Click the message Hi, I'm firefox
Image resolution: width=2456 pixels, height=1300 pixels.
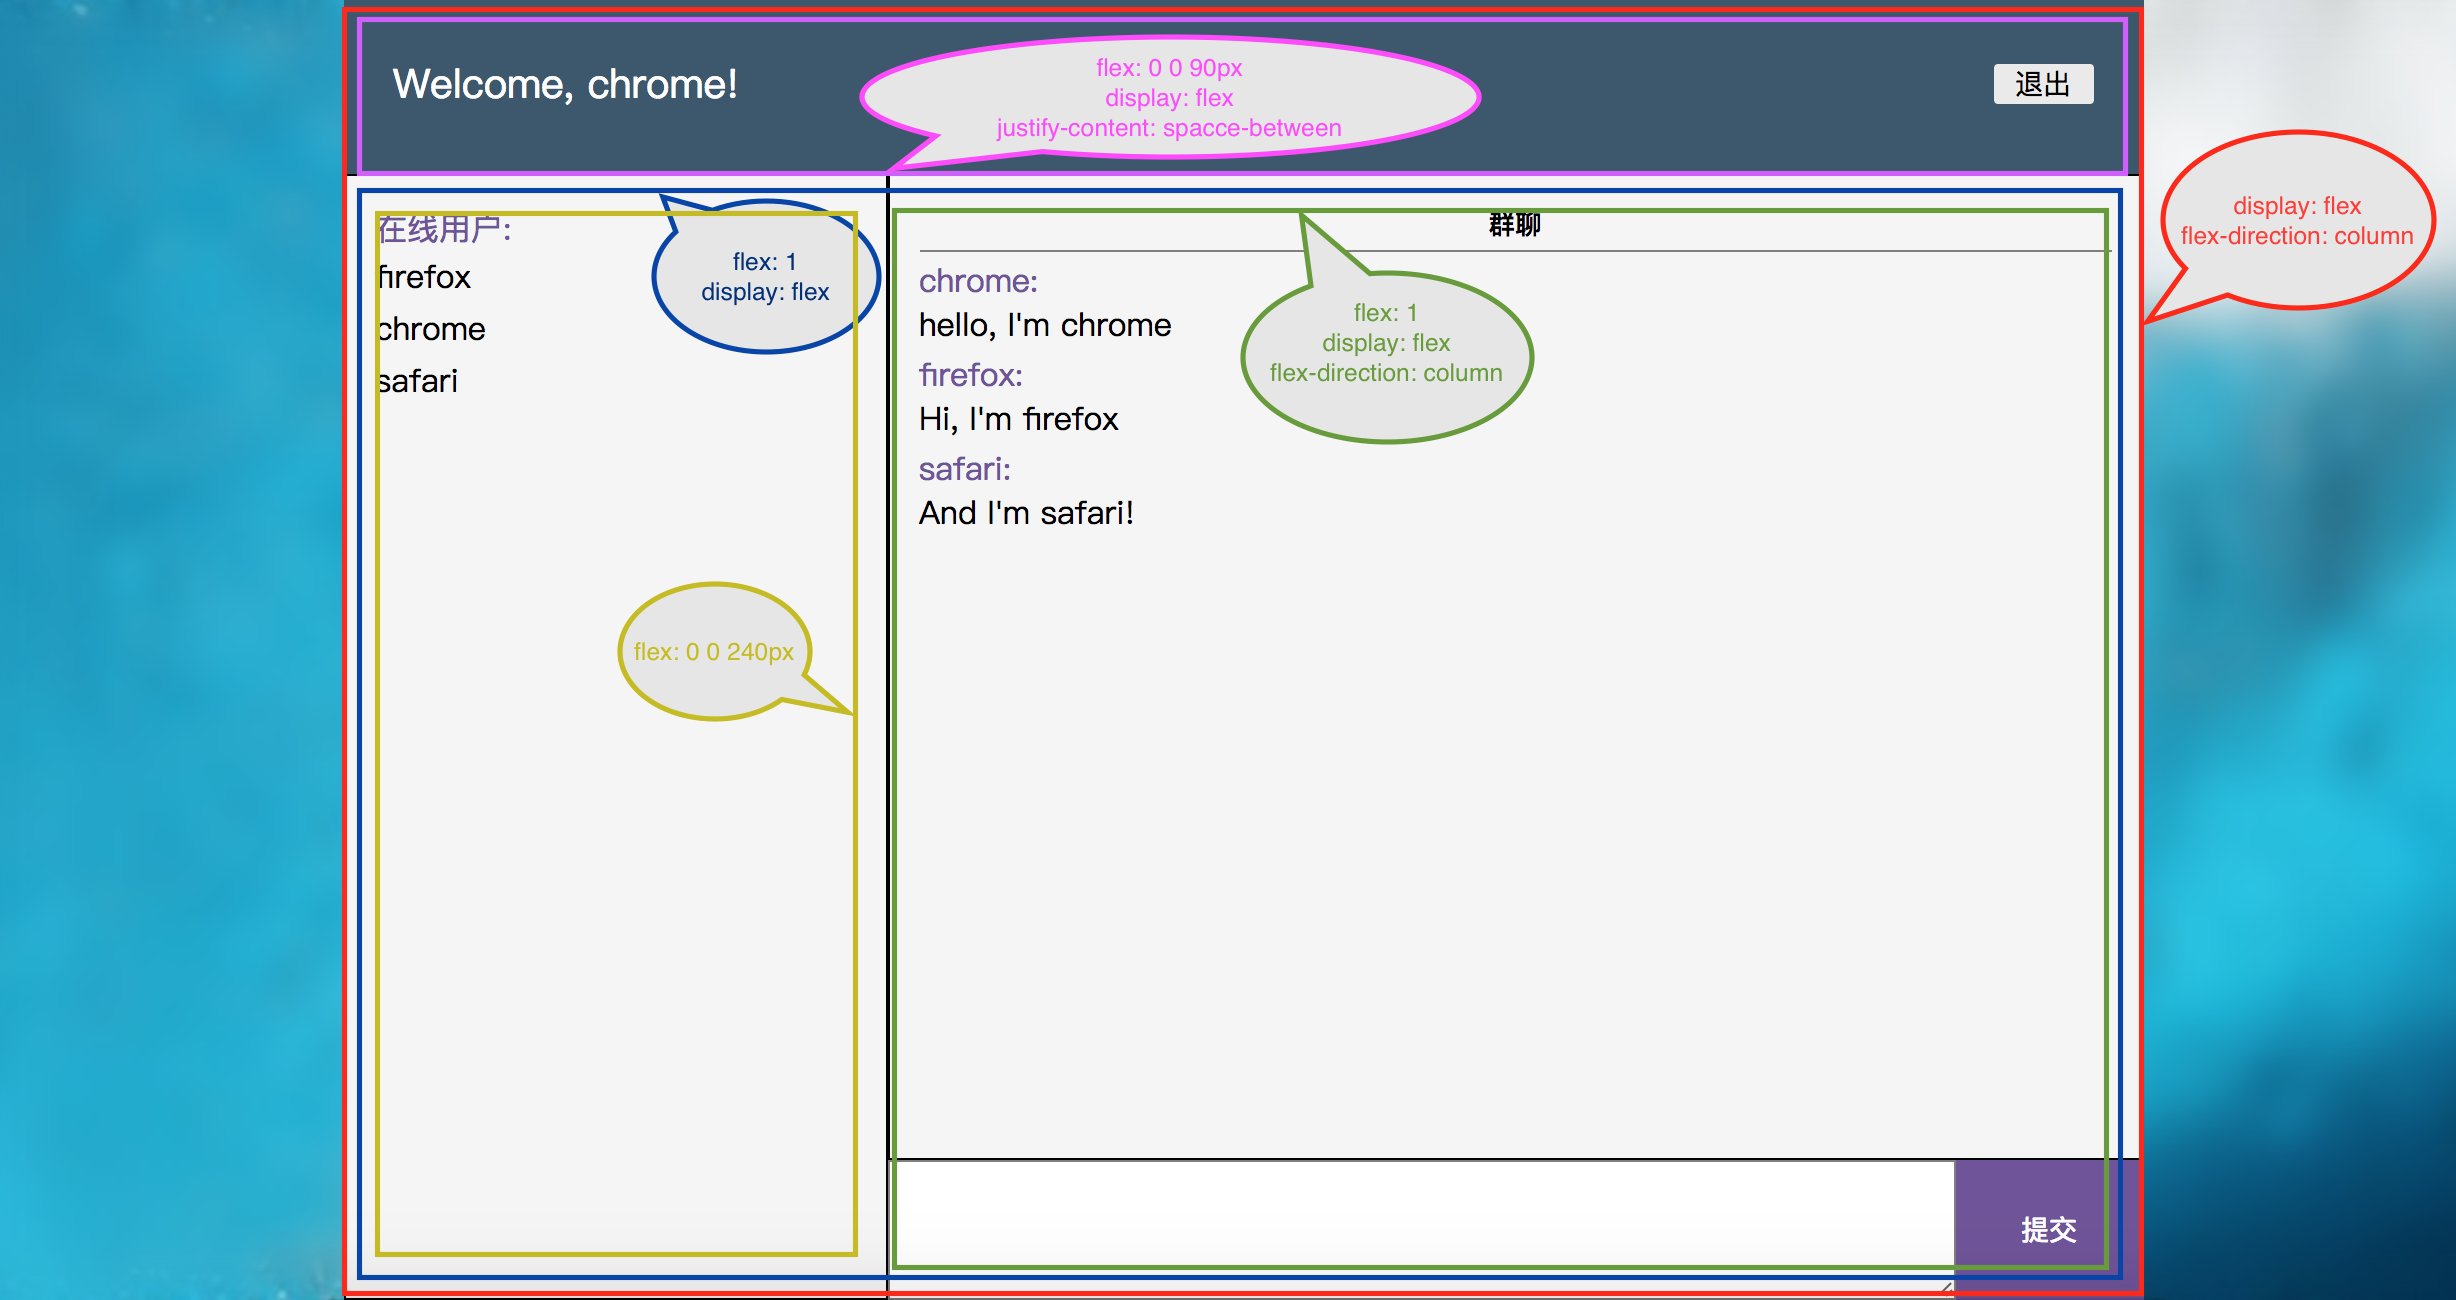point(1018,419)
